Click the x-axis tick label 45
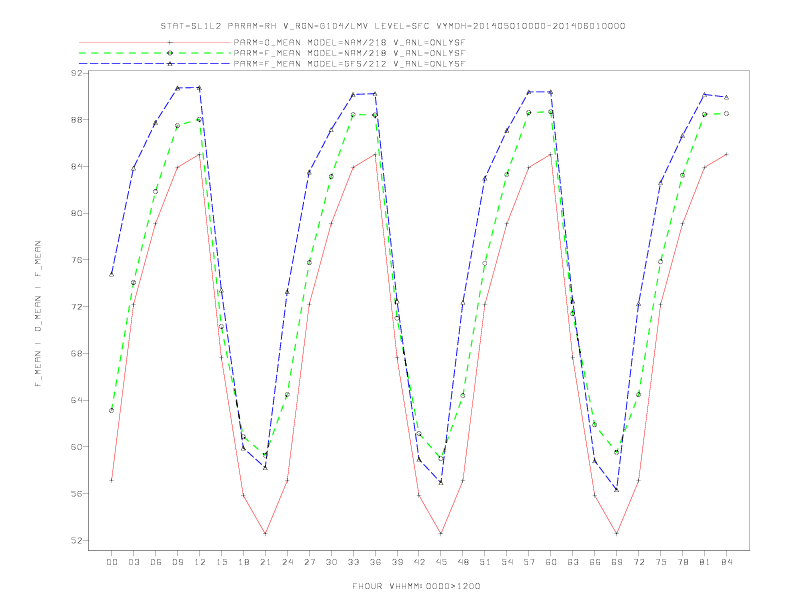This screenshot has width=792, height=612. tap(441, 562)
